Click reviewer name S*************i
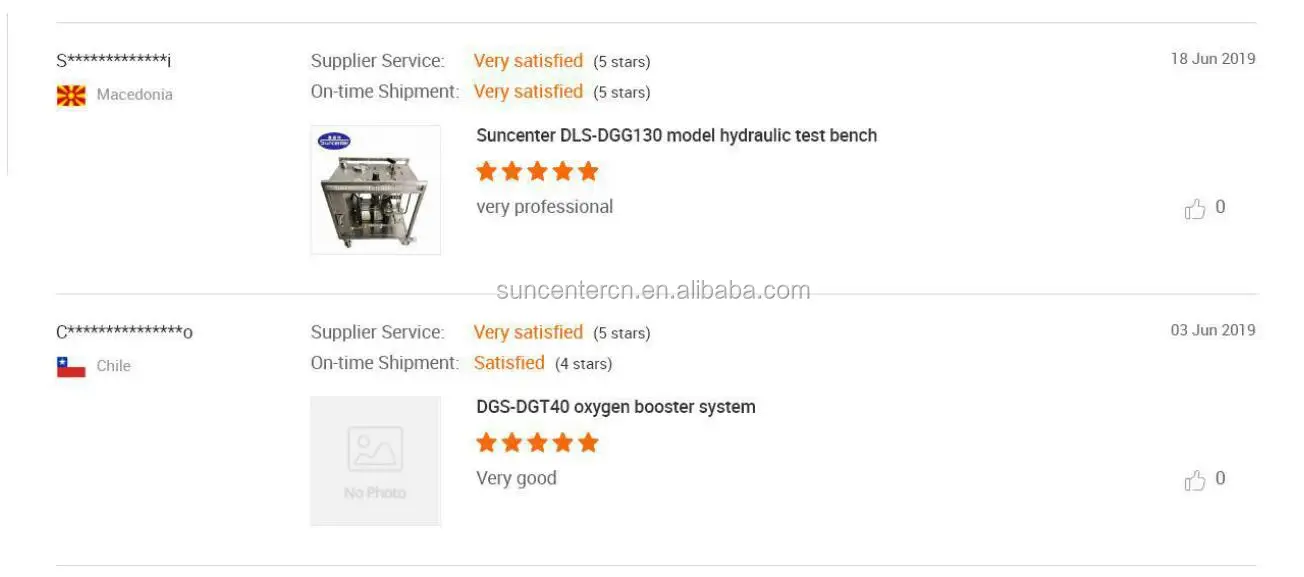The width and height of the screenshot is (1304, 577). click(x=114, y=61)
